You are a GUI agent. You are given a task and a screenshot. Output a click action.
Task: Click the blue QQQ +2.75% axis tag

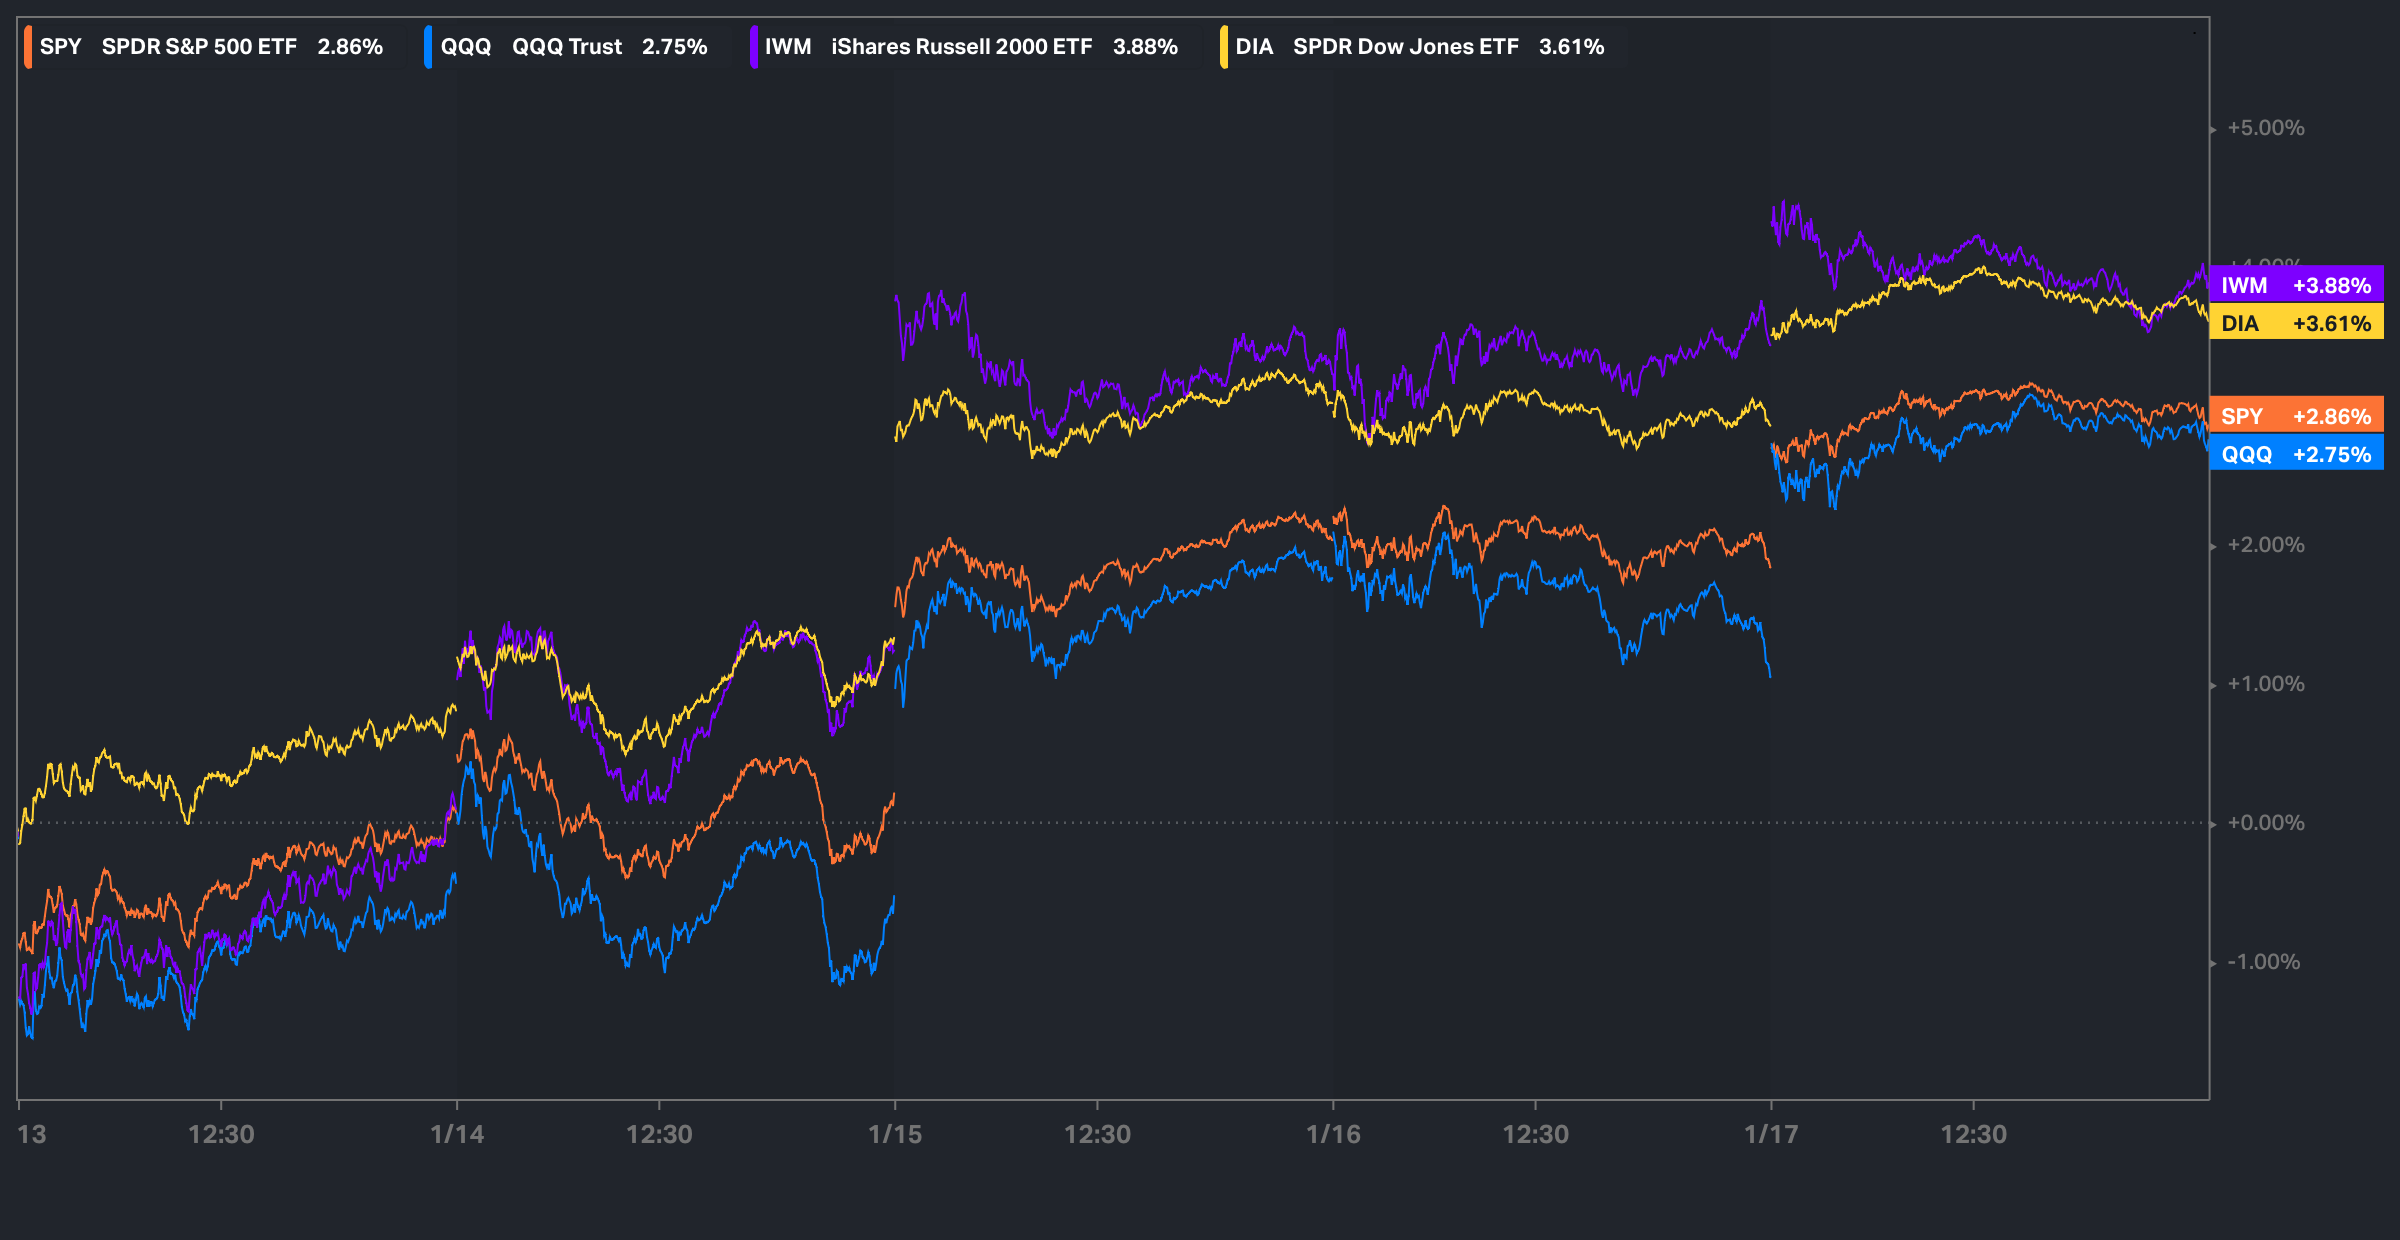point(2296,454)
